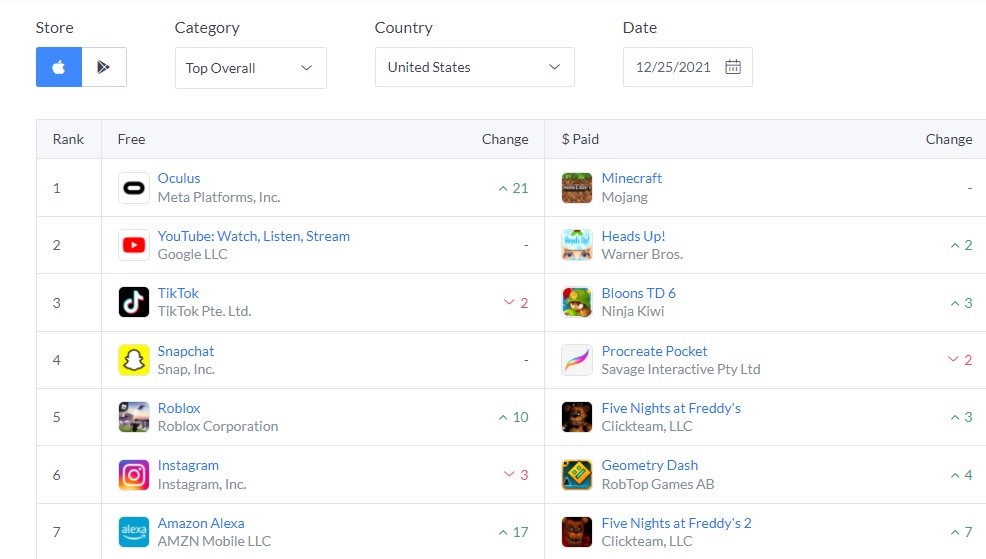Click the Instagram app icon

click(x=134, y=474)
